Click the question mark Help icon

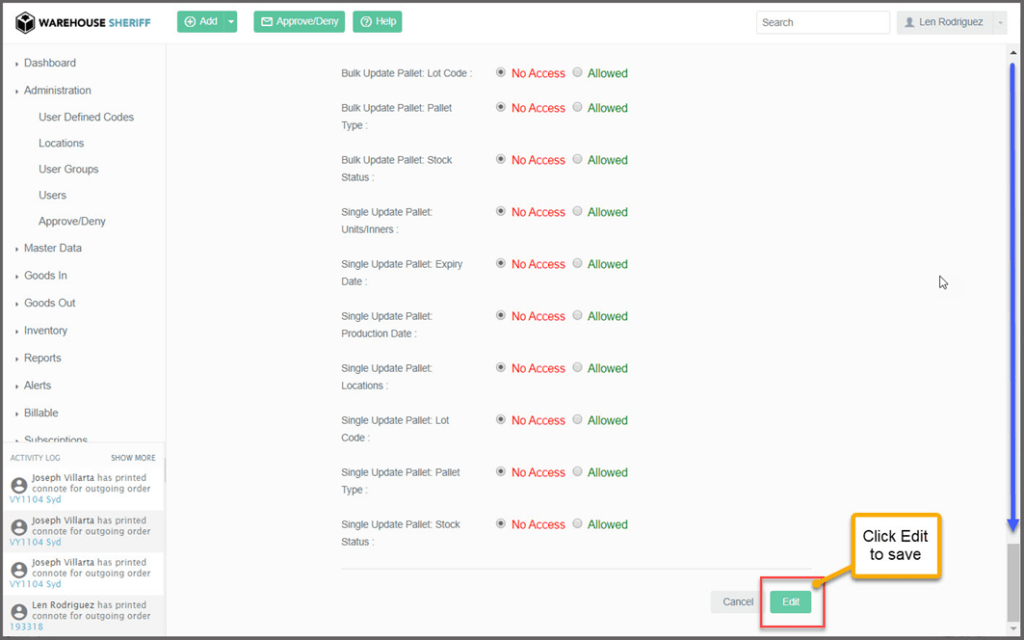366,22
